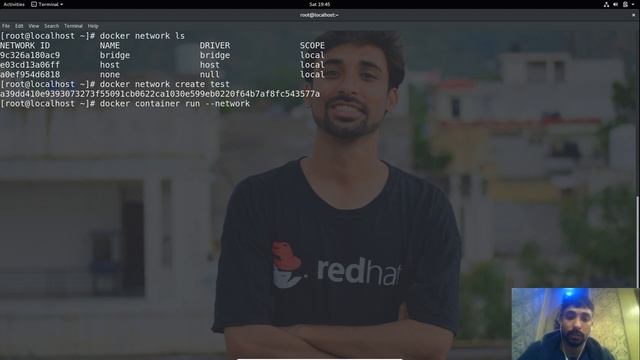
Task: Open the Terminal menu in the menu bar
Action: coord(73,26)
